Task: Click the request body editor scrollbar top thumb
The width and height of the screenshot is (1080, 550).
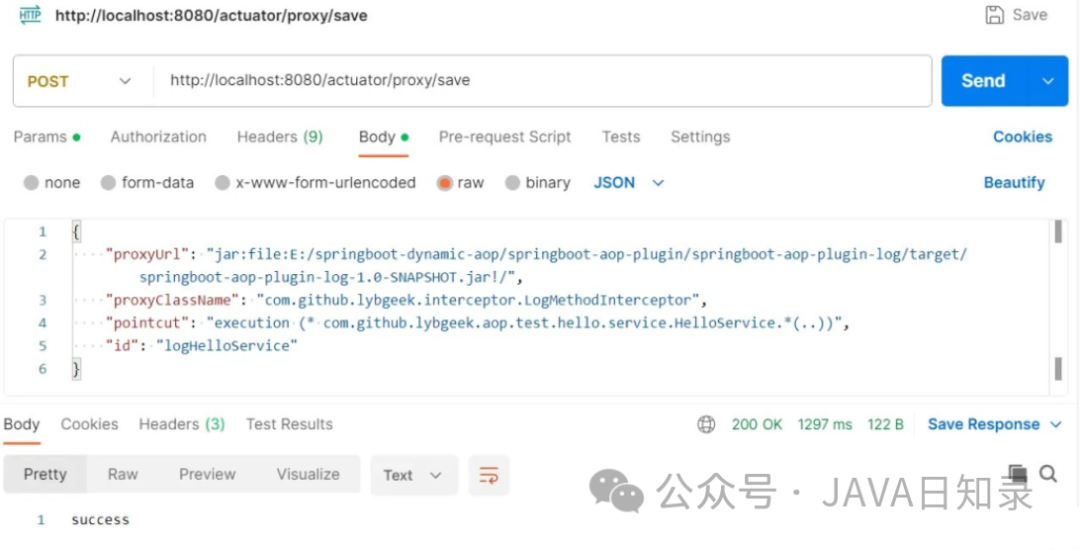Action: click(x=1058, y=232)
